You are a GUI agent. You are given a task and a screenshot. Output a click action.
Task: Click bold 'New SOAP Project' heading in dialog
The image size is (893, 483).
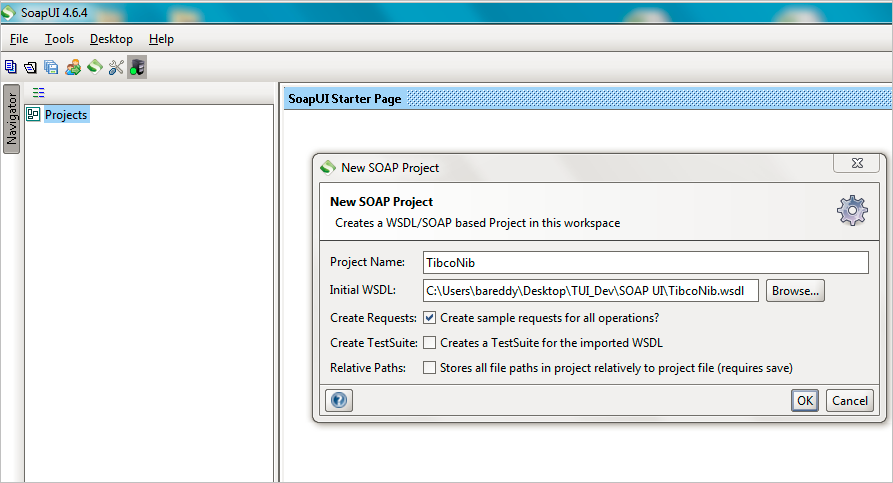pyautogui.click(x=382, y=202)
